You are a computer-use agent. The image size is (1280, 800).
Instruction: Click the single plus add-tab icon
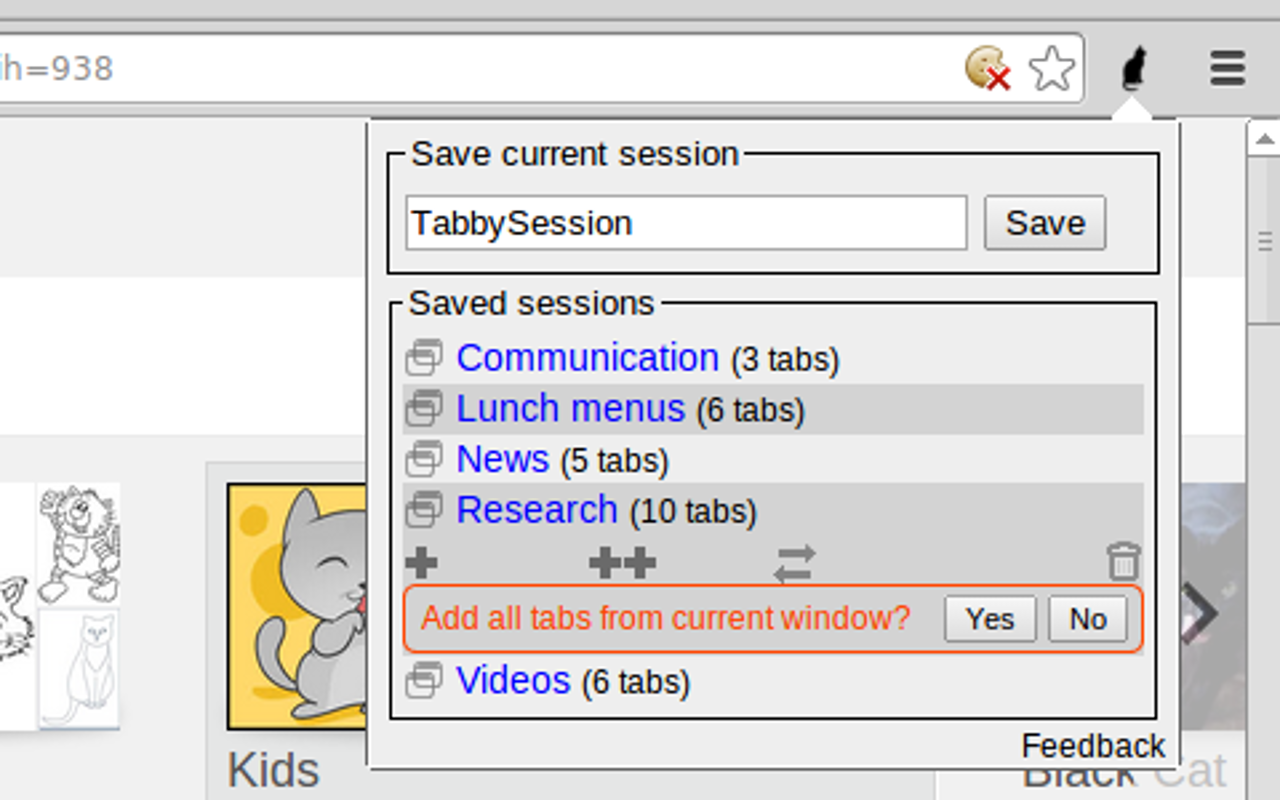[422, 562]
